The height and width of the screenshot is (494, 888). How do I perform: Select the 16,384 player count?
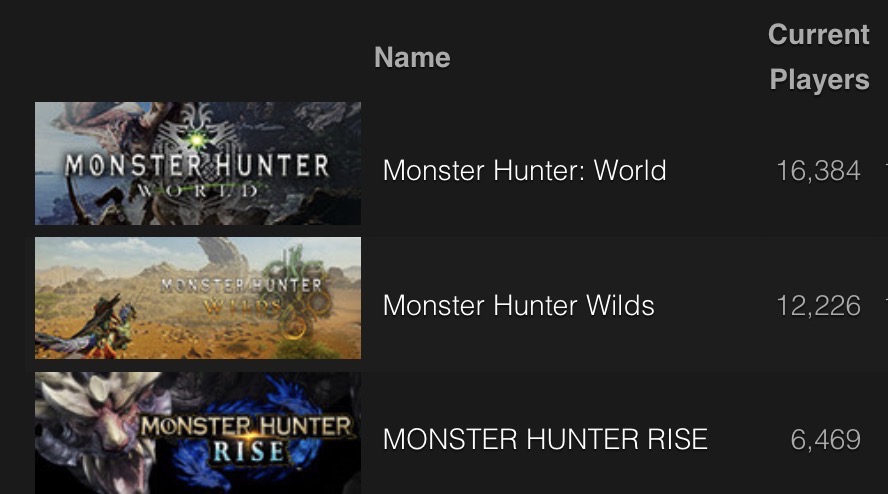coord(818,171)
